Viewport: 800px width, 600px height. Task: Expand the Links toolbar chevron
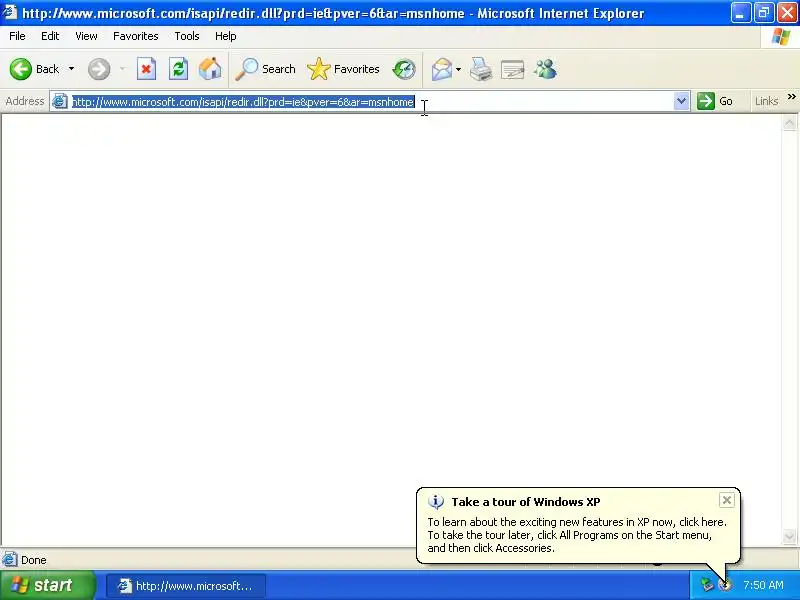click(x=791, y=96)
